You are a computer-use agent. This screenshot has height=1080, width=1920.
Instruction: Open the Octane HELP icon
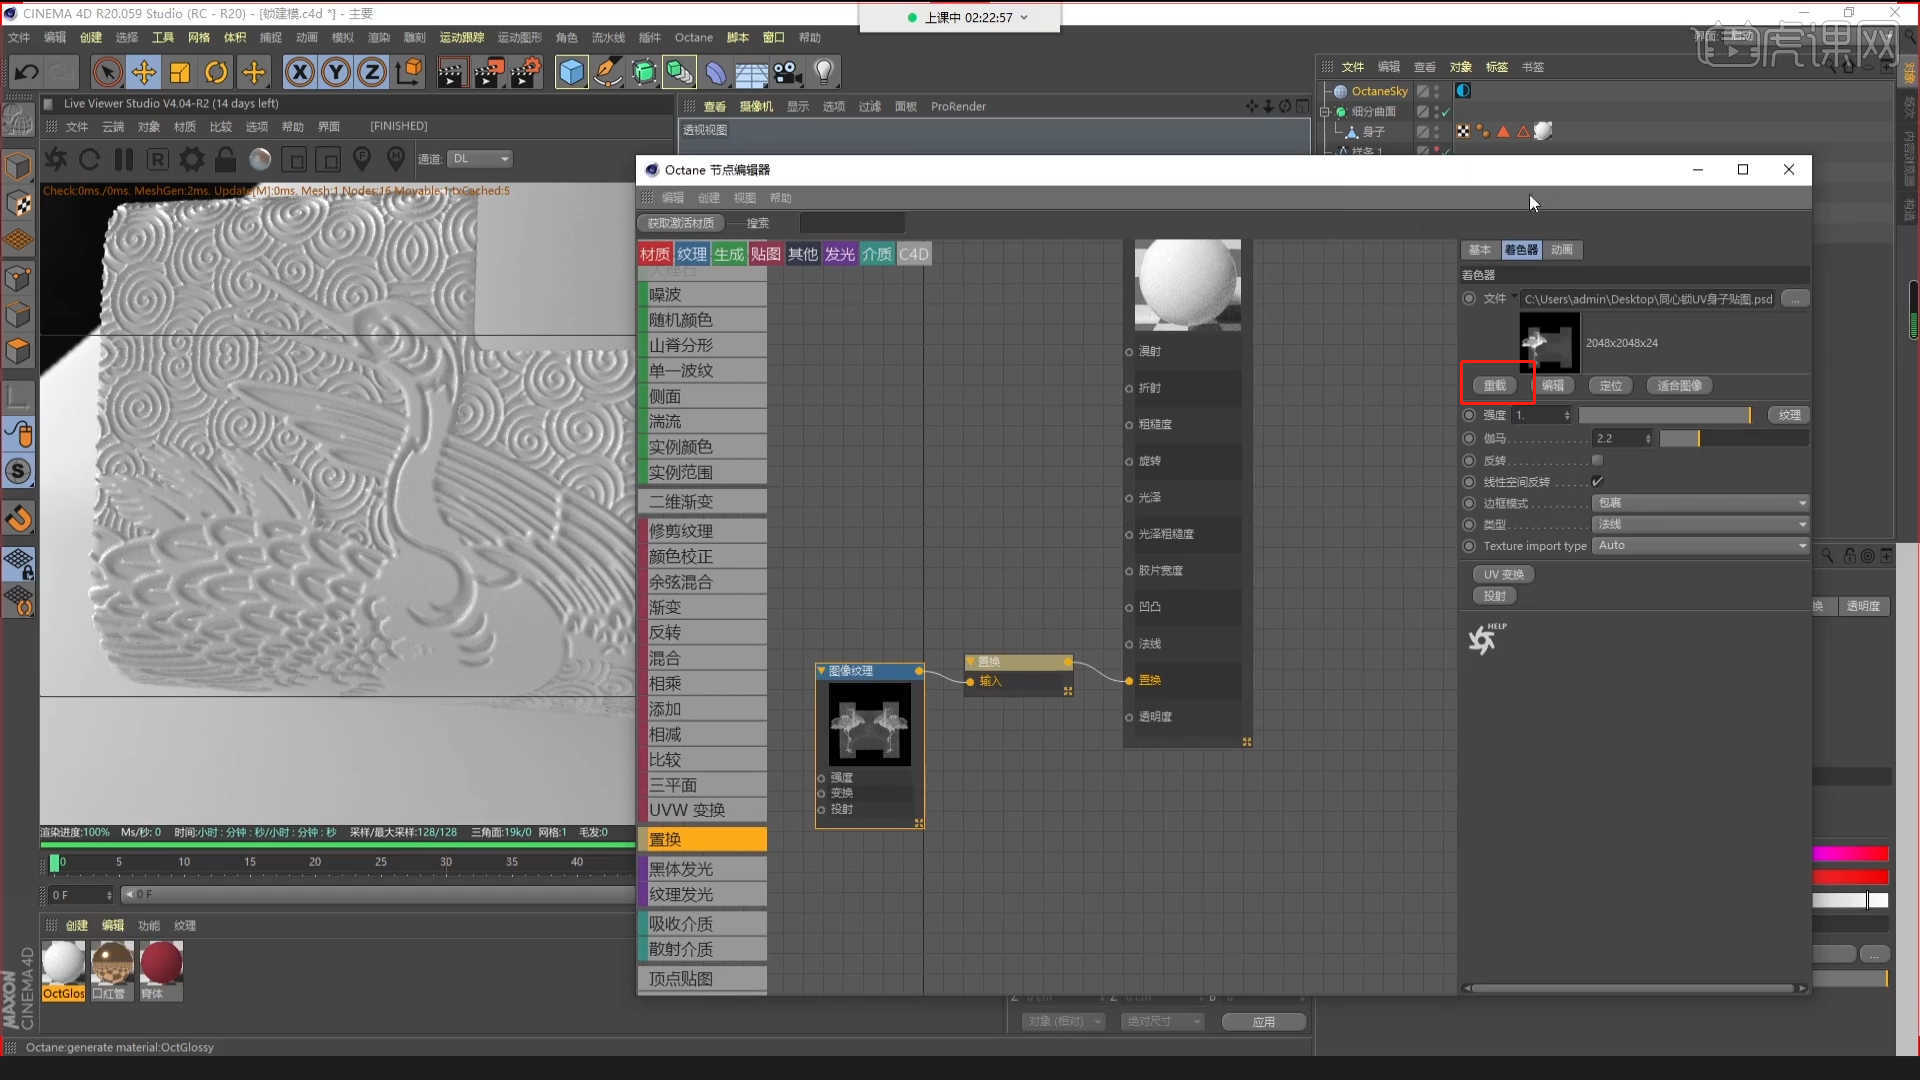[x=1486, y=639]
